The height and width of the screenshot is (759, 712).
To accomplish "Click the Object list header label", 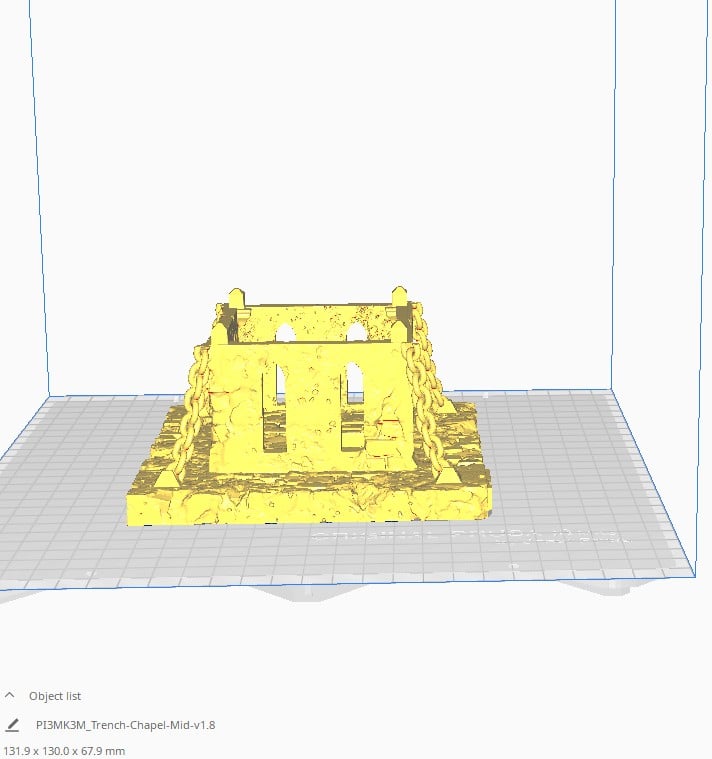I will click(x=55, y=696).
